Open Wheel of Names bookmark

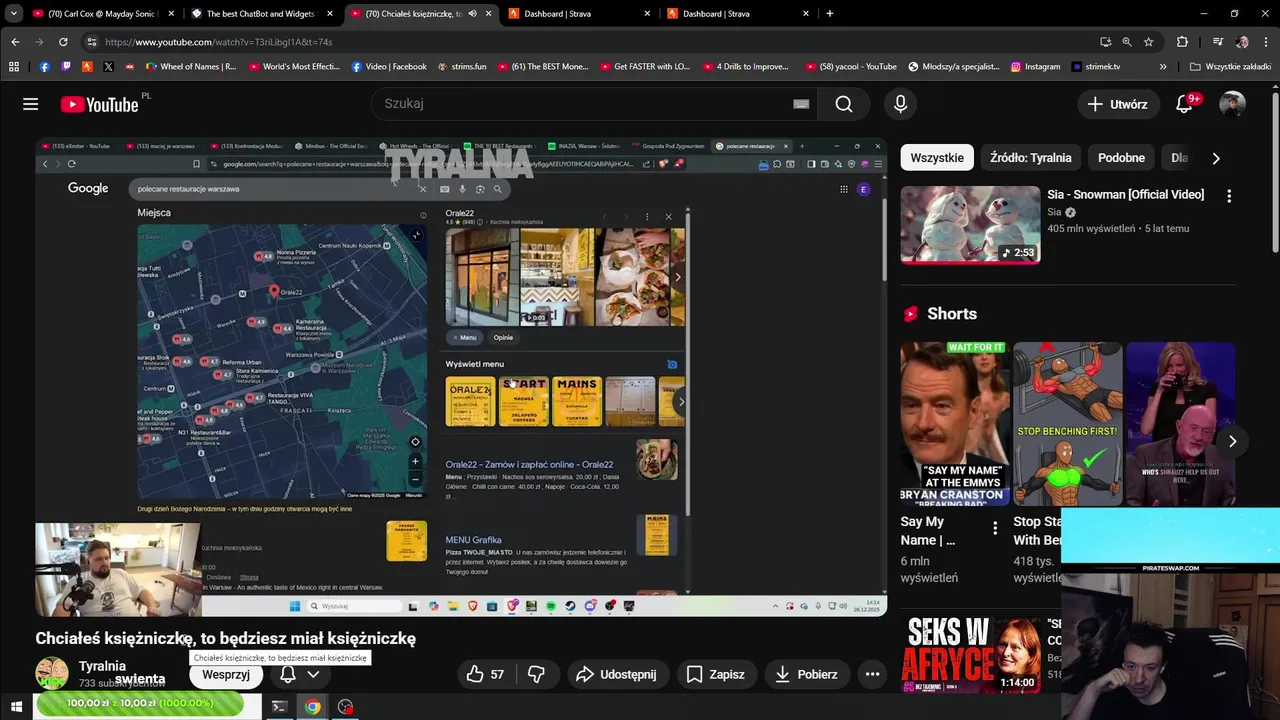[190, 67]
